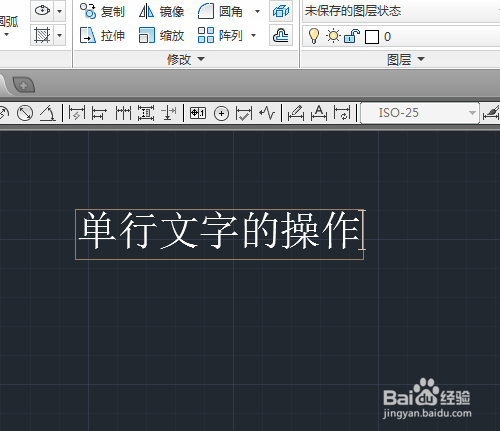Click the Explode objects icon
Screen dimensions: 500x431
(x=281, y=11)
